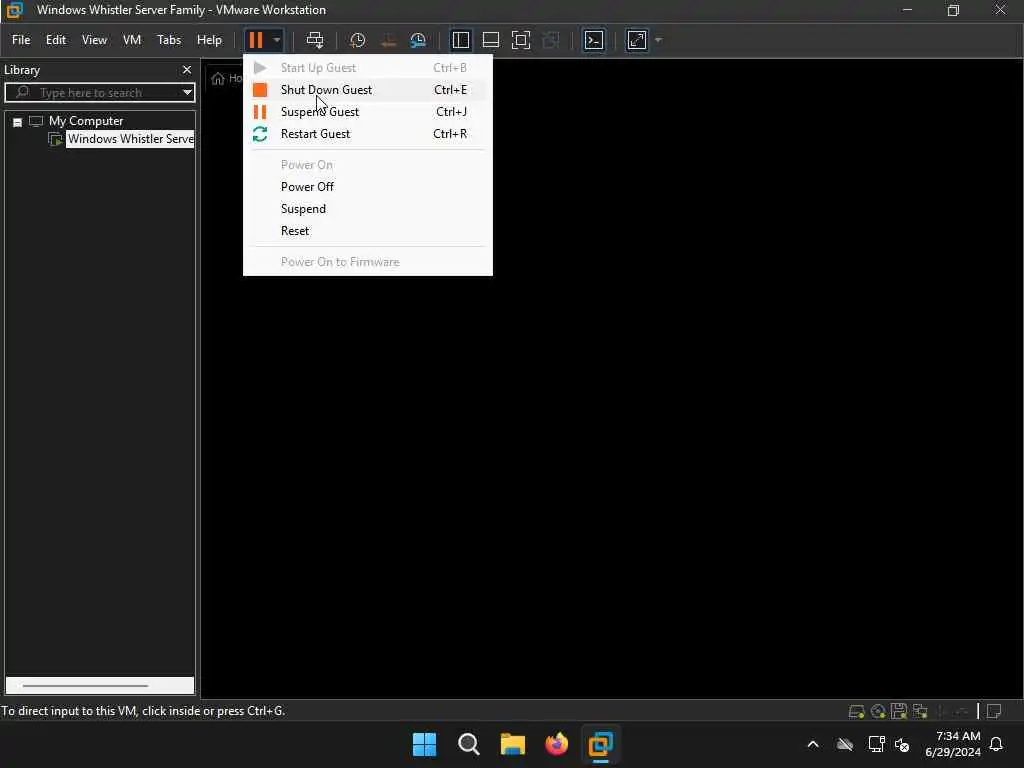
Task: Open the Snapshot Manager icon
Action: 418,40
